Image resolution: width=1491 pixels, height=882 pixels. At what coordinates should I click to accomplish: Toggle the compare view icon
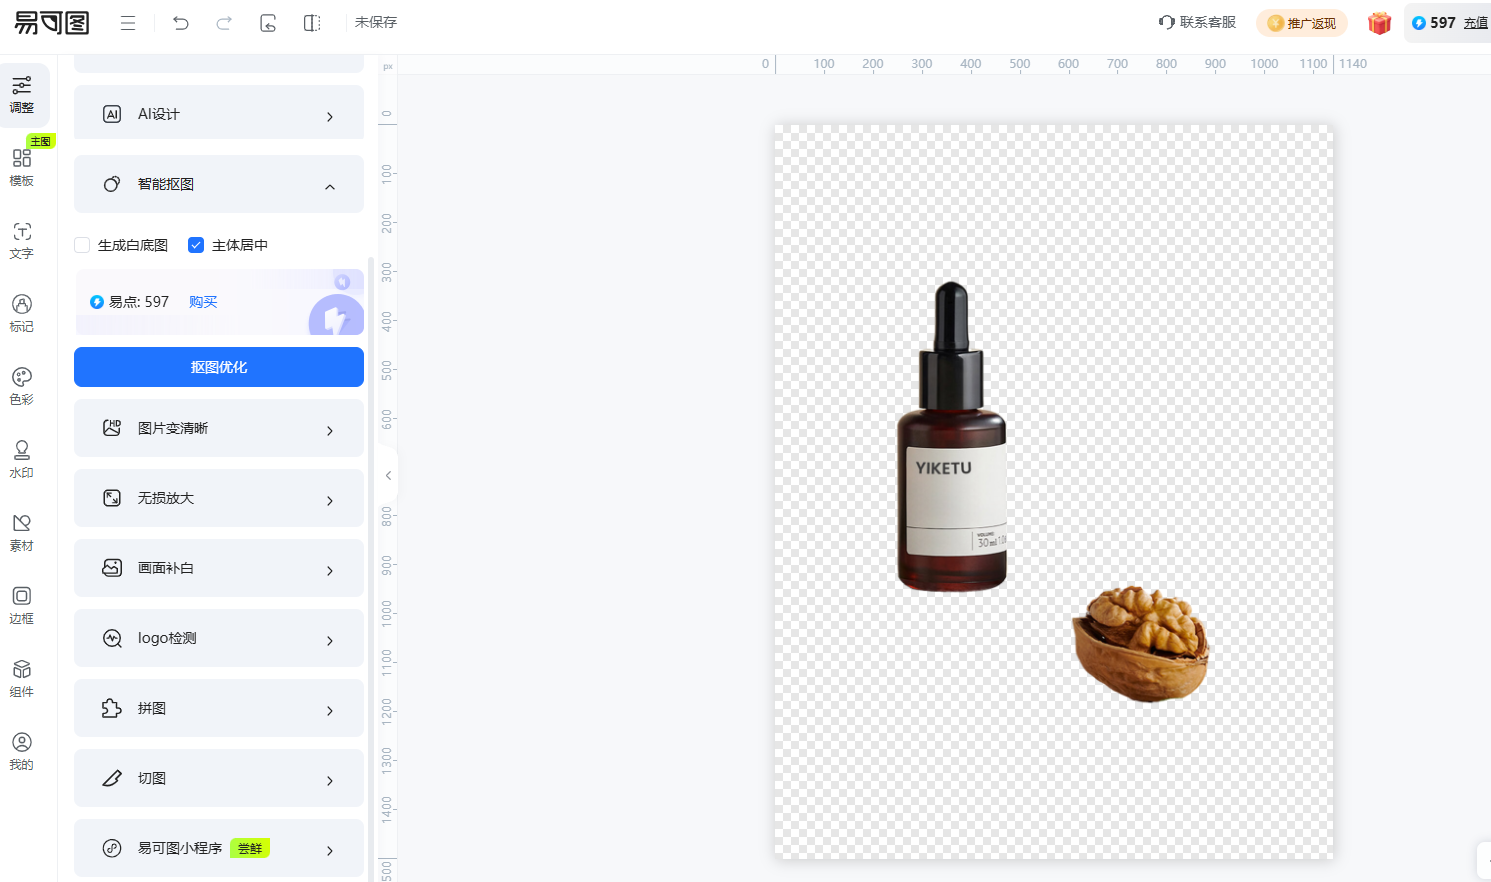(x=312, y=23)
